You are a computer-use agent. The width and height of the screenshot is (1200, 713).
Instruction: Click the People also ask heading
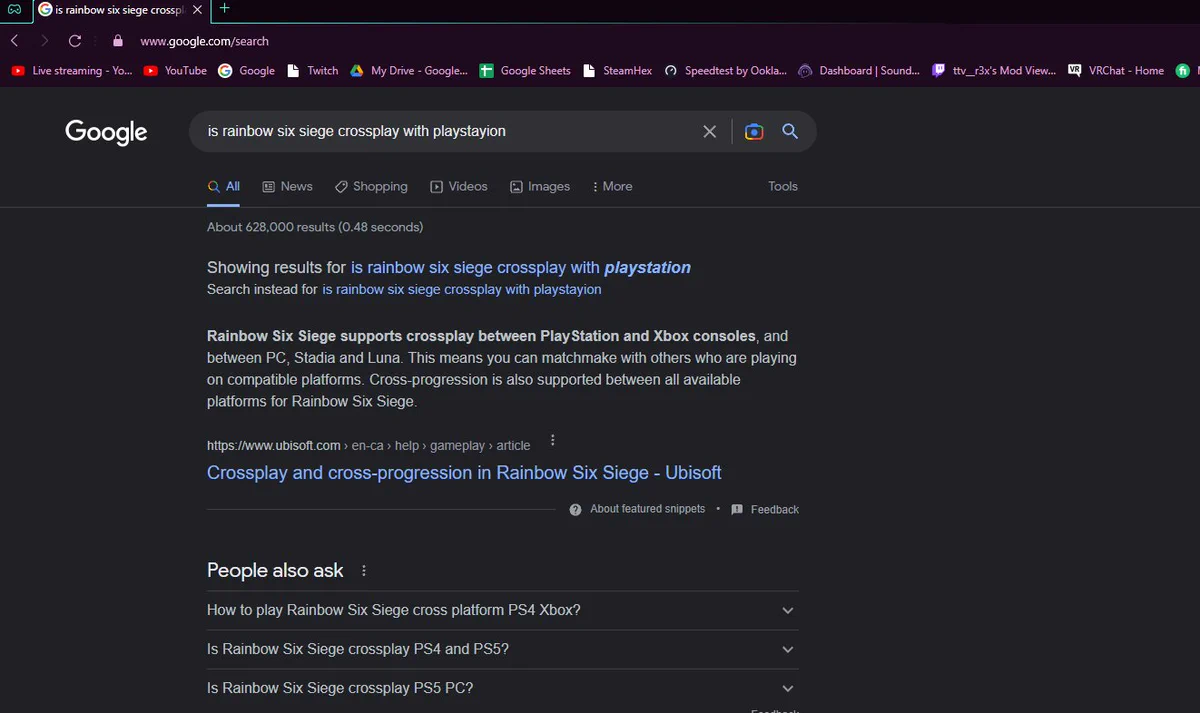[x=275, y=570]
